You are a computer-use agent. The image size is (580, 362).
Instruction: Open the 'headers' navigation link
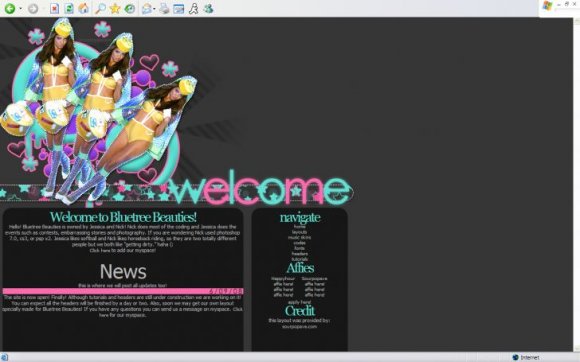(x=300, y=254)
